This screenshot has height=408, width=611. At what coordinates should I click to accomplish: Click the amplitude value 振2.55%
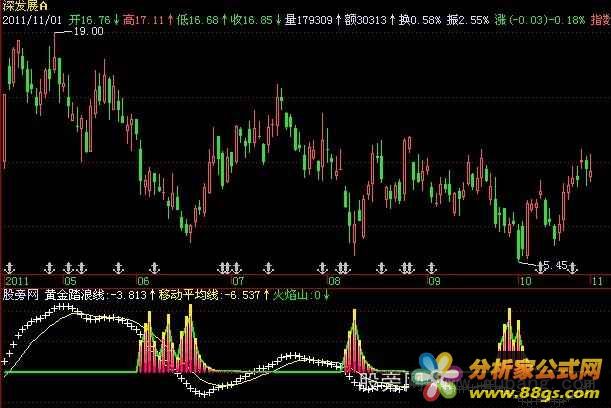pyautogui.click(x=468, y=20)
